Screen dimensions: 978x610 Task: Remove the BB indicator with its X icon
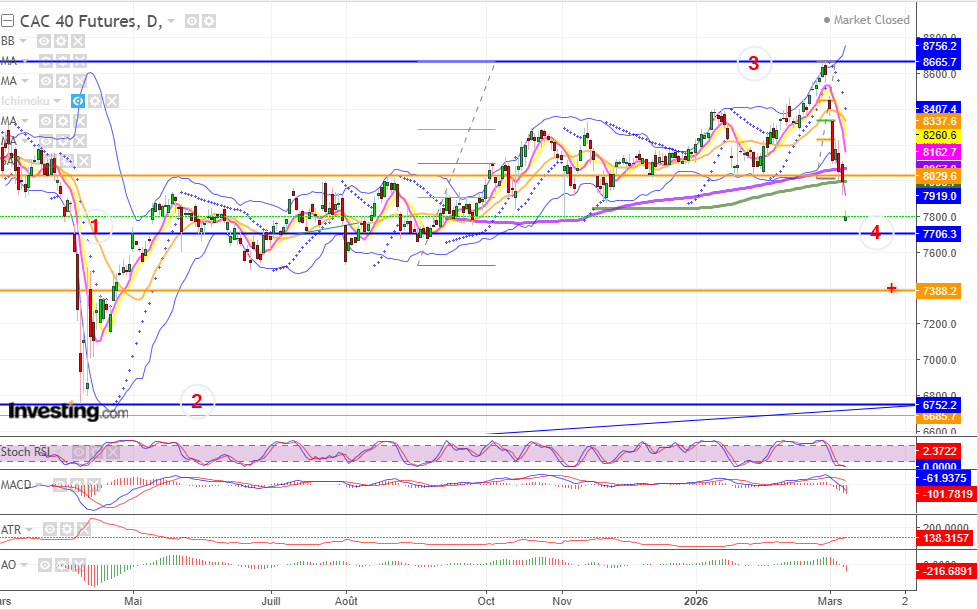(x=77, y=41)
